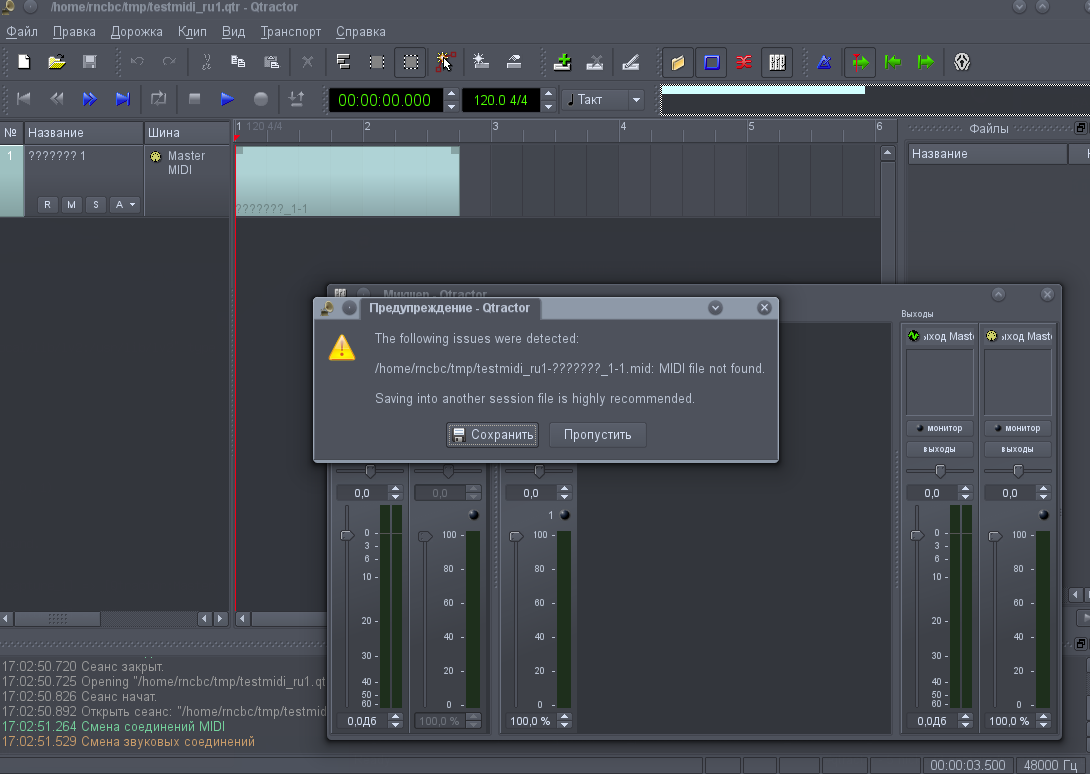Open a session file with the folder icon
Viewport: 1090px width, 774px height.
click(x=56, y=62)
